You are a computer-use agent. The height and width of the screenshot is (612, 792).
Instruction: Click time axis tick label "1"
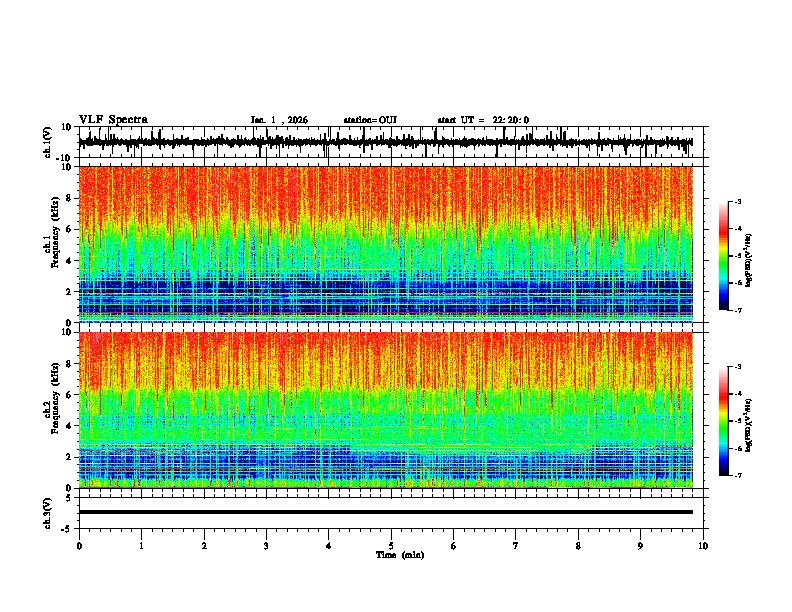141,546
